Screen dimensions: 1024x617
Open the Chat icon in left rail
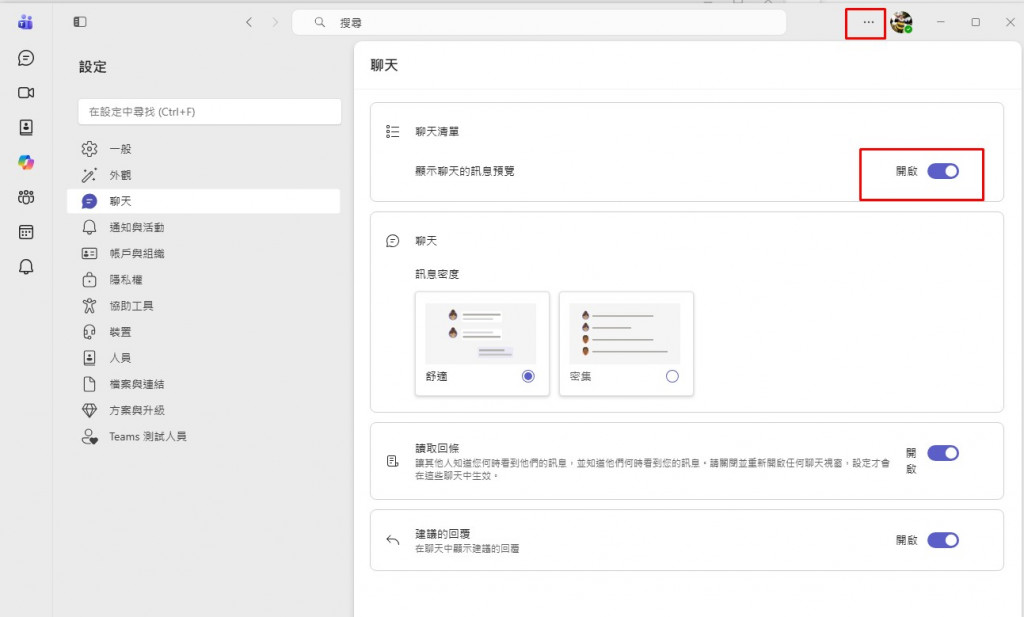point(26,58)
